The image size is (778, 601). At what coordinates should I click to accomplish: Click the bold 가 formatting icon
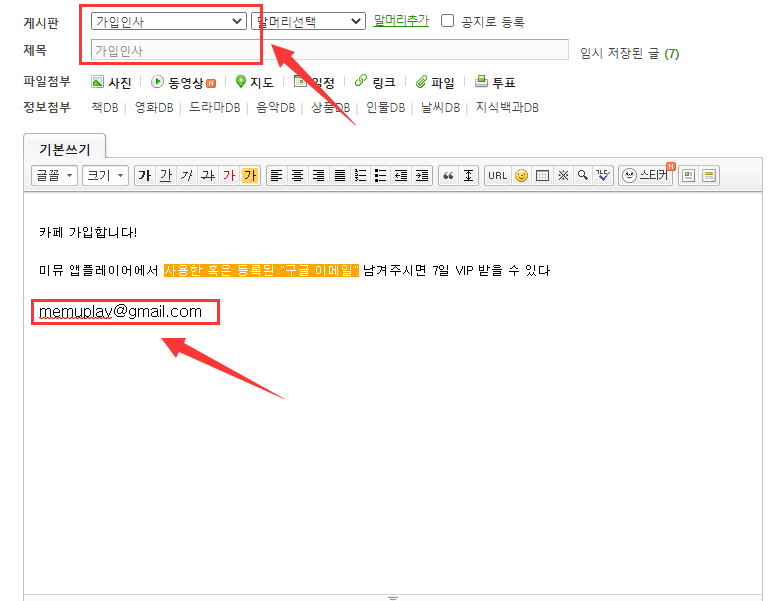point(144,176)
